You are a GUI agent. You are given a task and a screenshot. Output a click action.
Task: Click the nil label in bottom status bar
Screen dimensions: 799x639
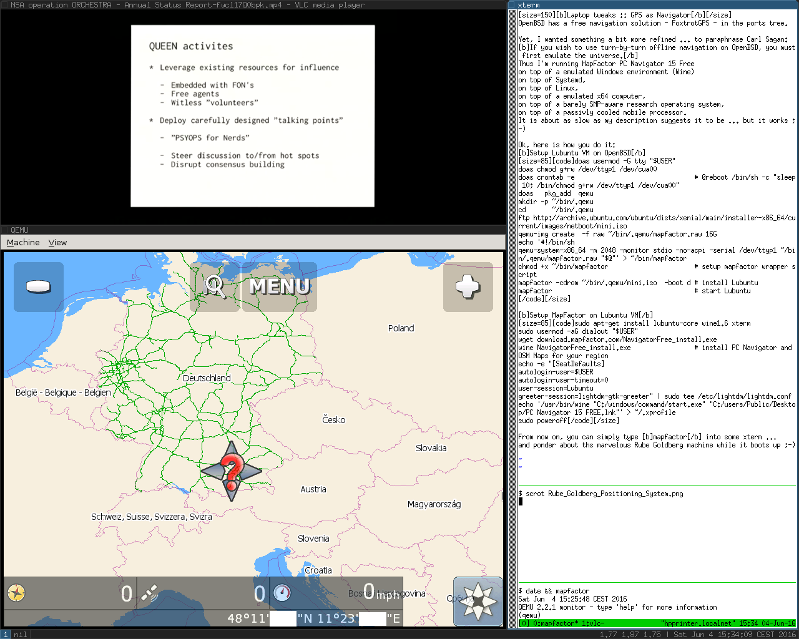[20, 634]
